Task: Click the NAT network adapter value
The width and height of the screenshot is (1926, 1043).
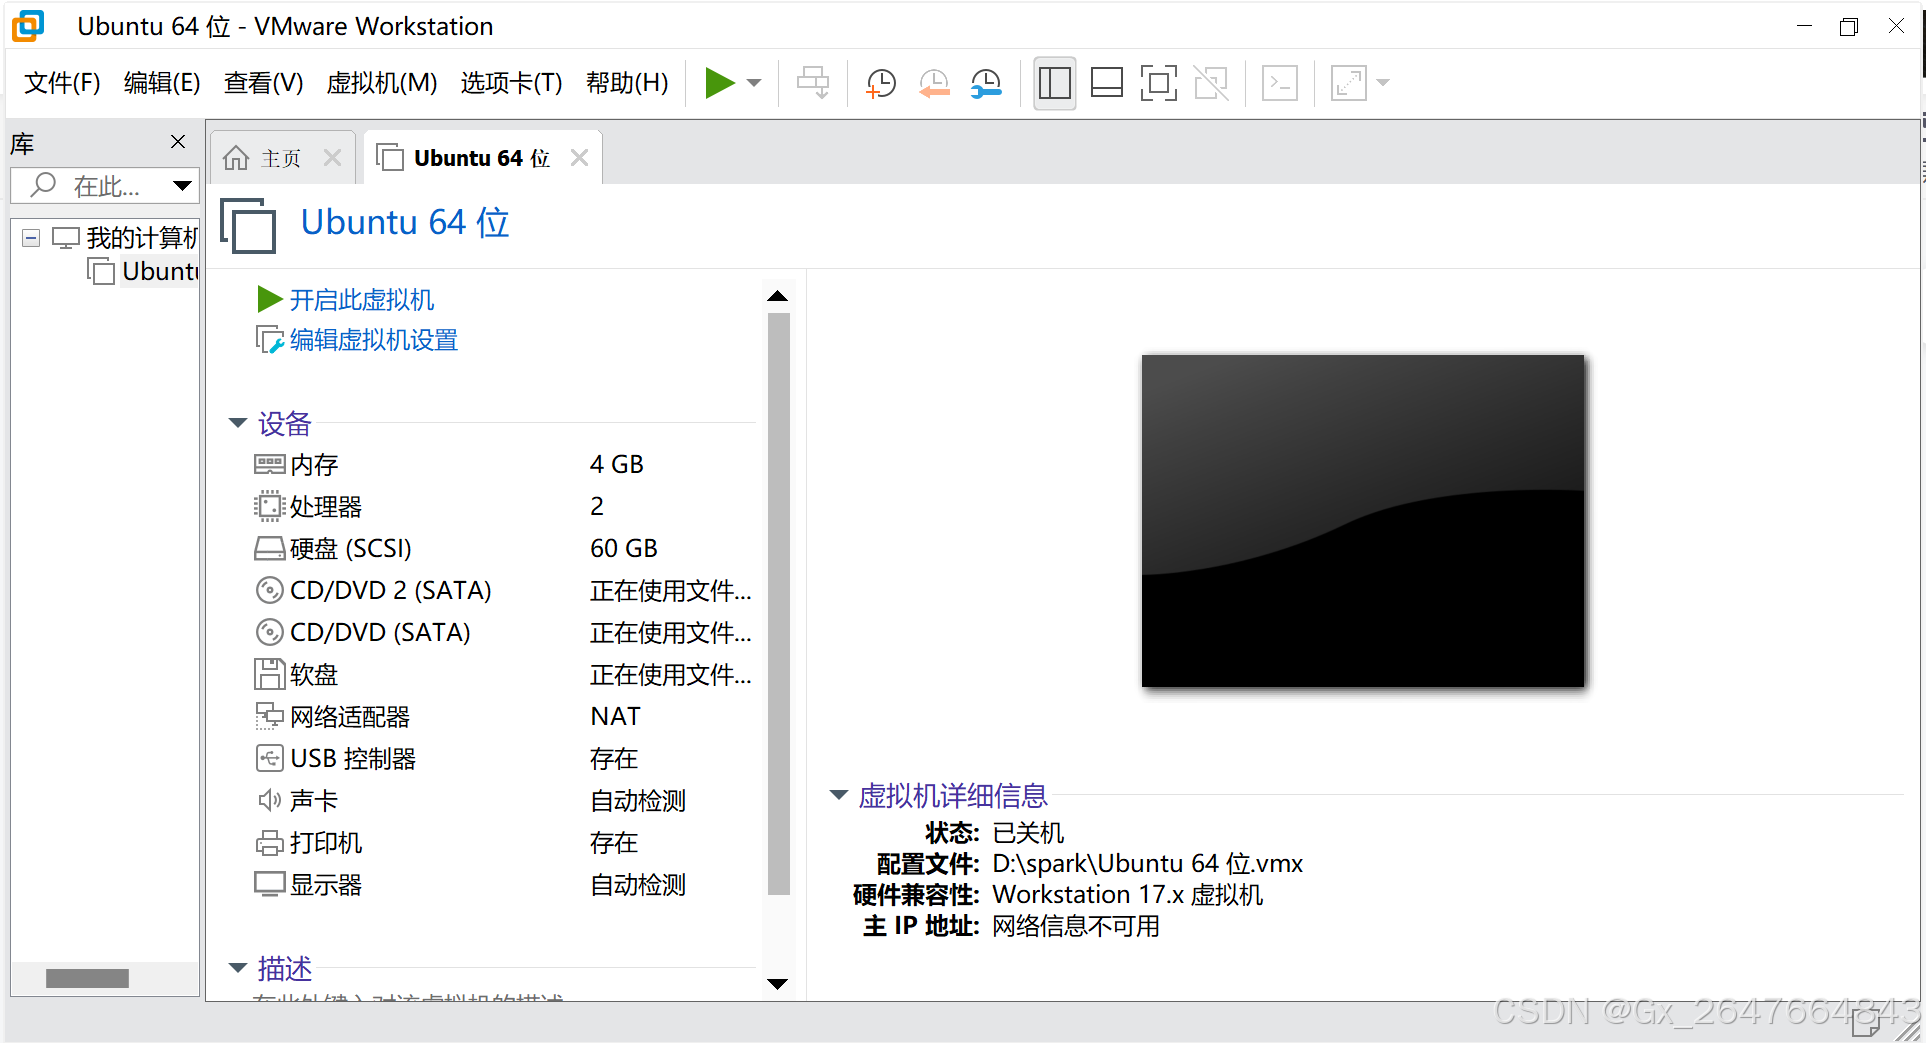Action: [615, 717]
